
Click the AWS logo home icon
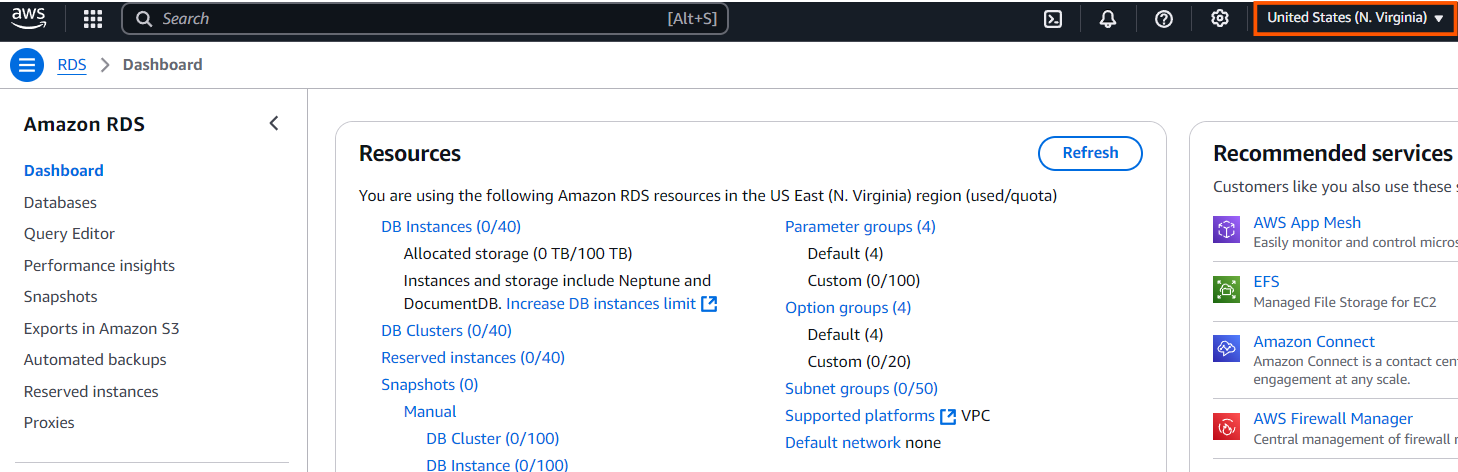(30, 17)
